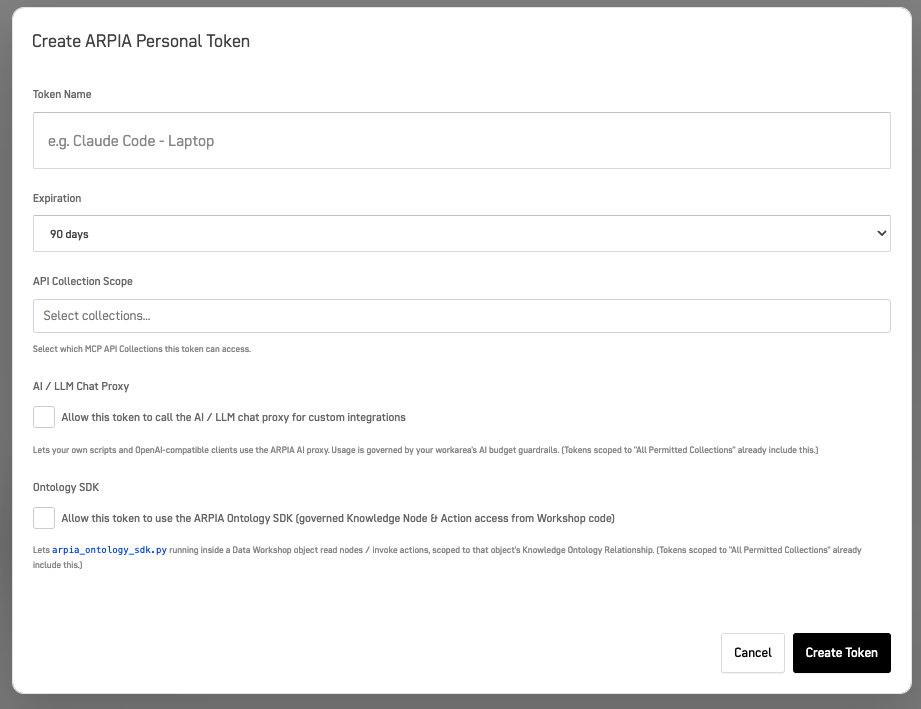Click the 'Token Name' label
Screen dimensions: 921x709
coord(62,94)
